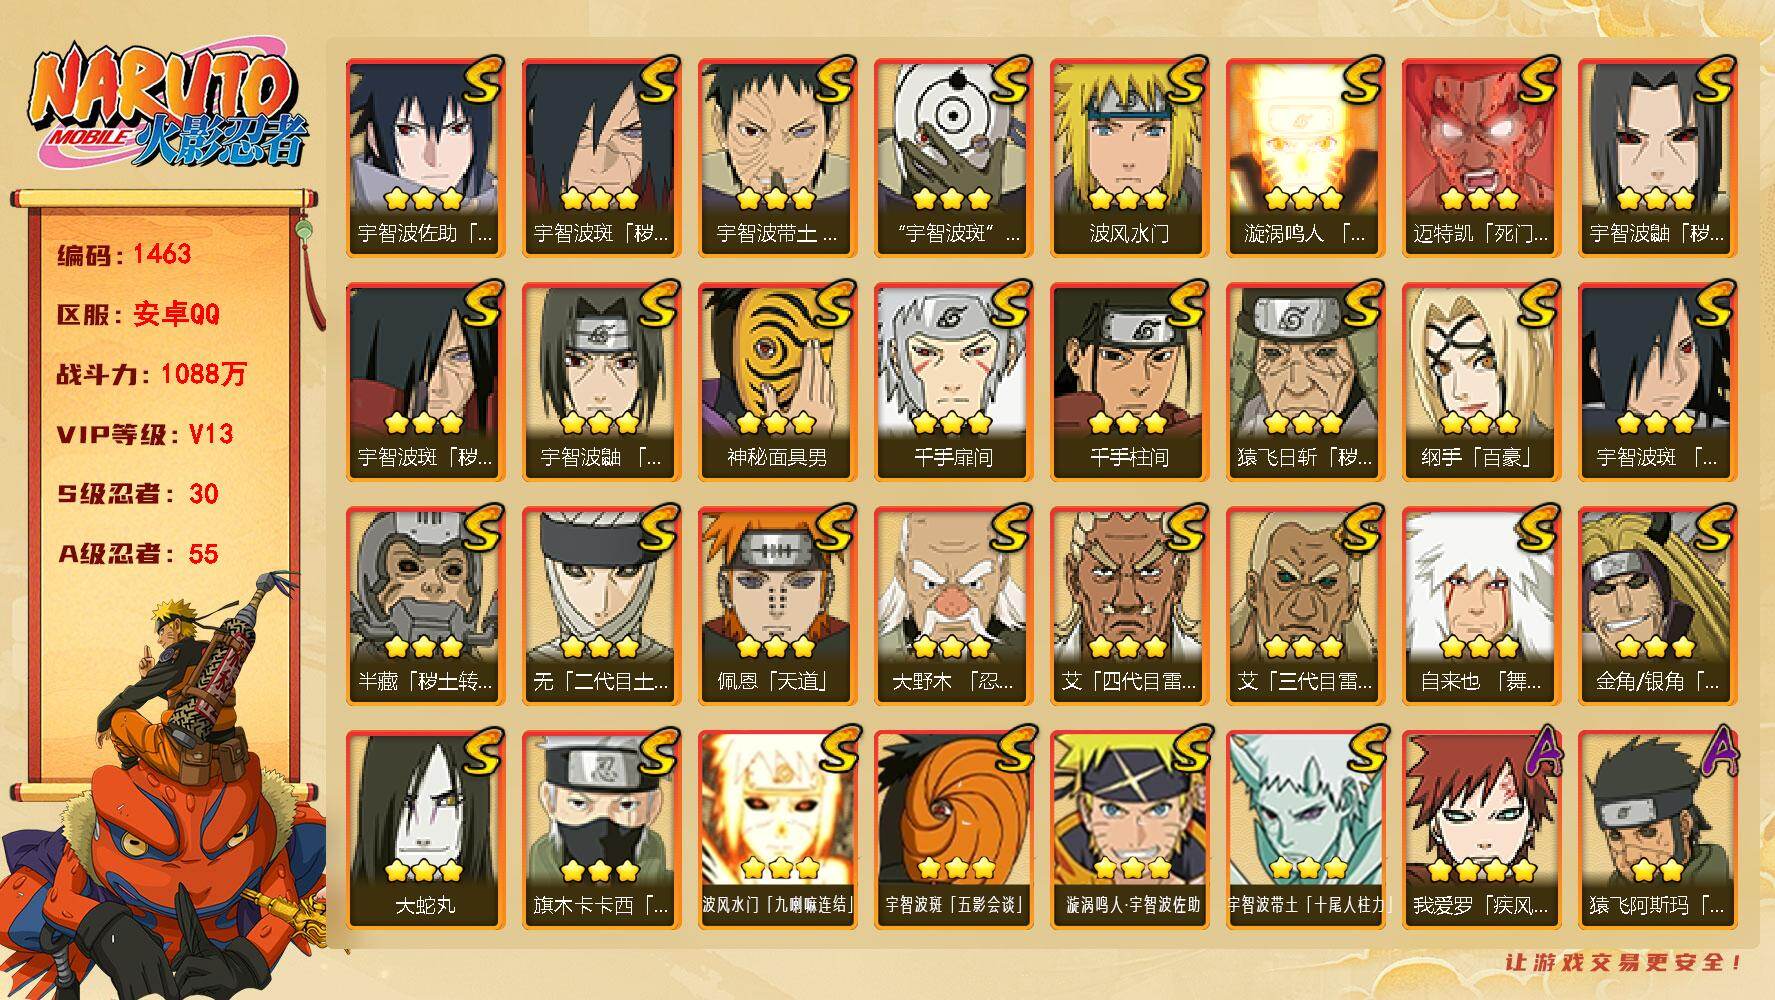Image resolution: width=1775 pixels, height=1000 pixels.
Task: Click the VIP等级 V13 label
Action: [145, 434]
